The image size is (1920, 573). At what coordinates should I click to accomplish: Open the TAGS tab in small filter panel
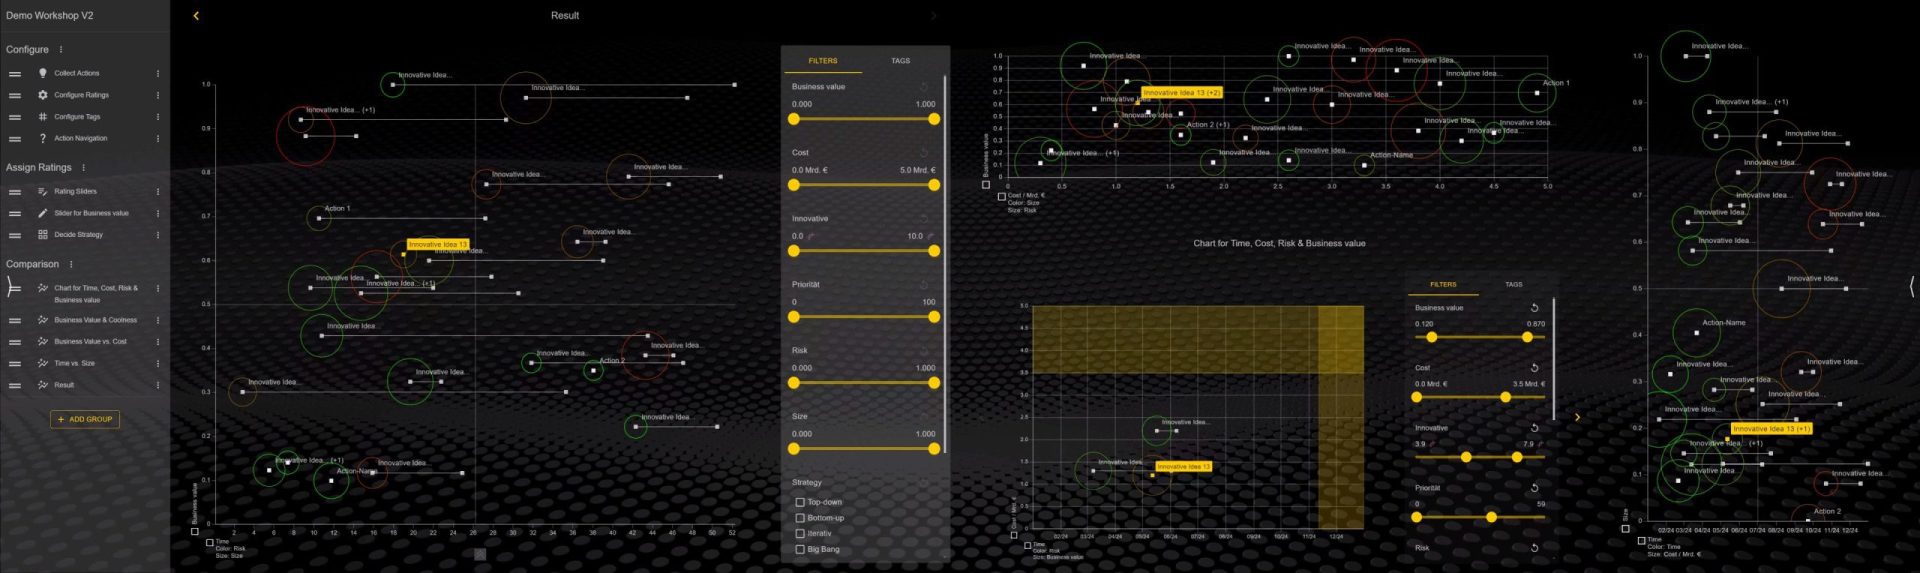tap(1514, 285)
